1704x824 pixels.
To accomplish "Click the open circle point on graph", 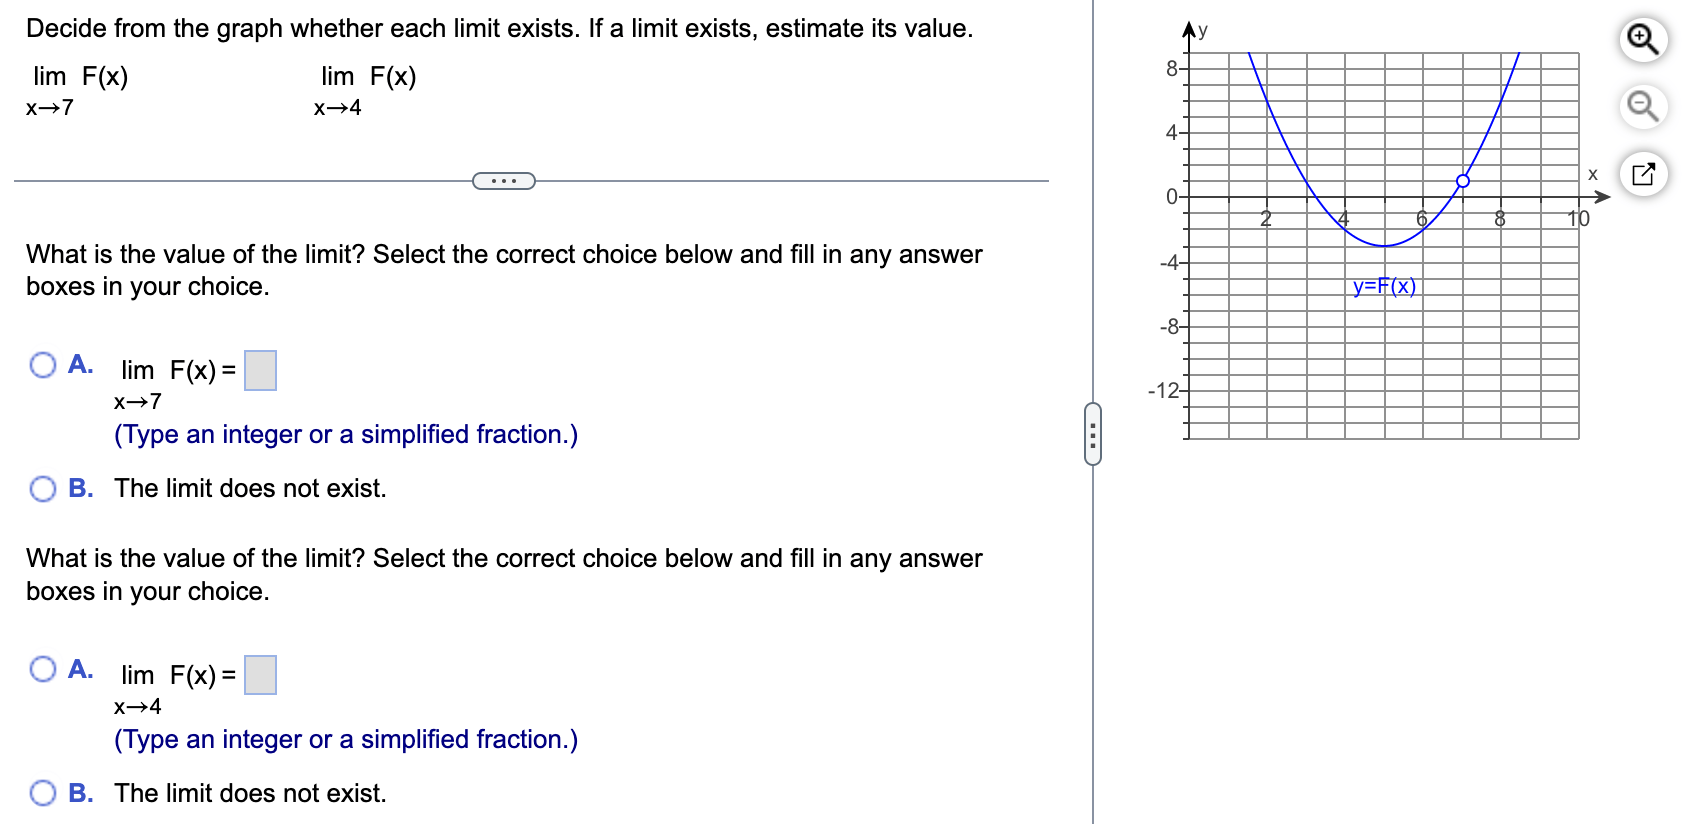I will [x=1463, y=181].
